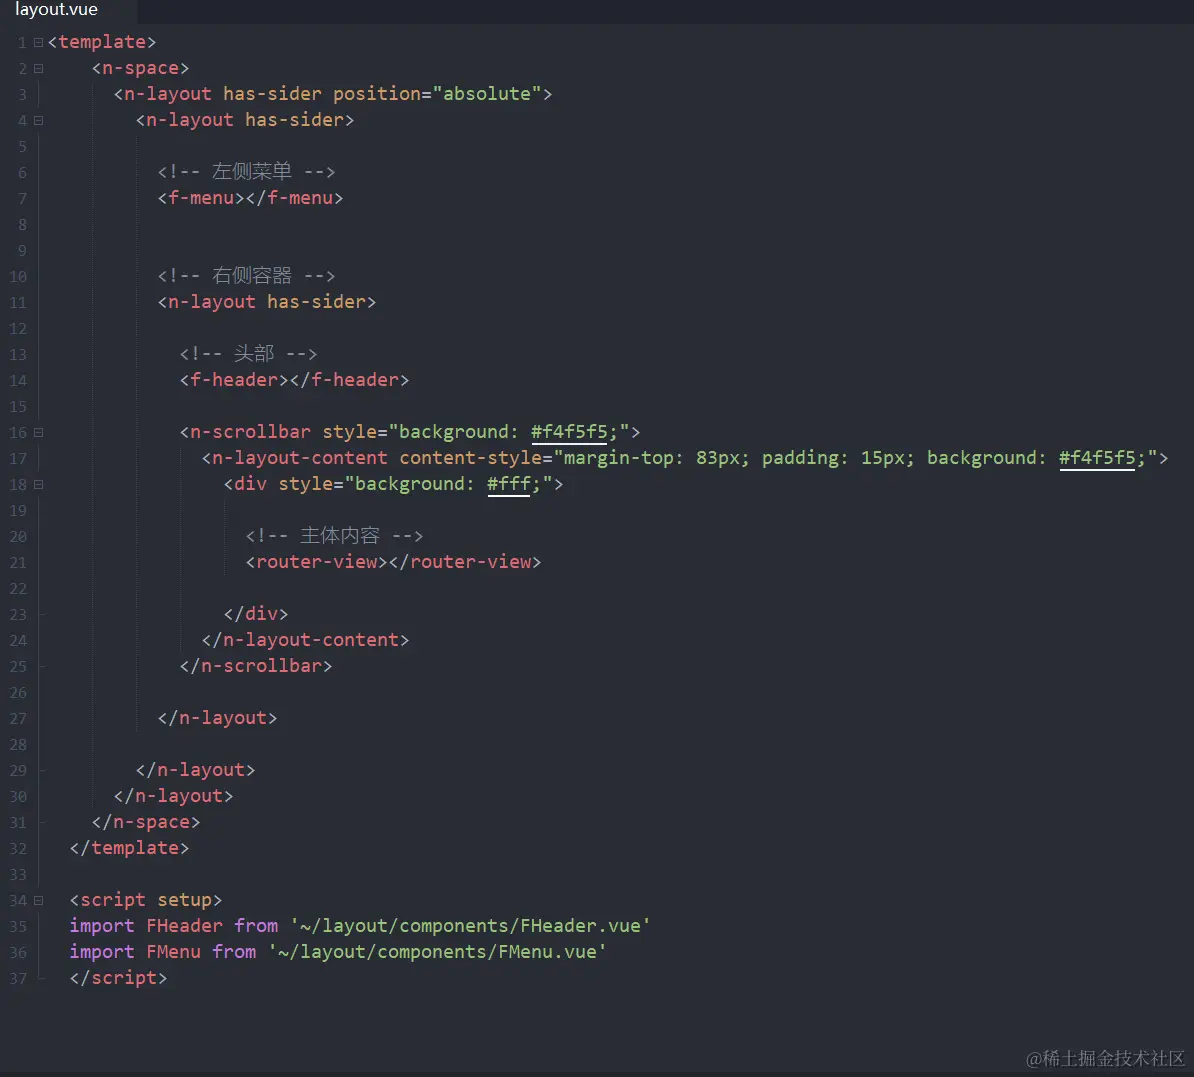The width and height of the screenshot is (1194, 1077).
Task: Click the closing n-scrollbar tag
Action: [256, 666]
